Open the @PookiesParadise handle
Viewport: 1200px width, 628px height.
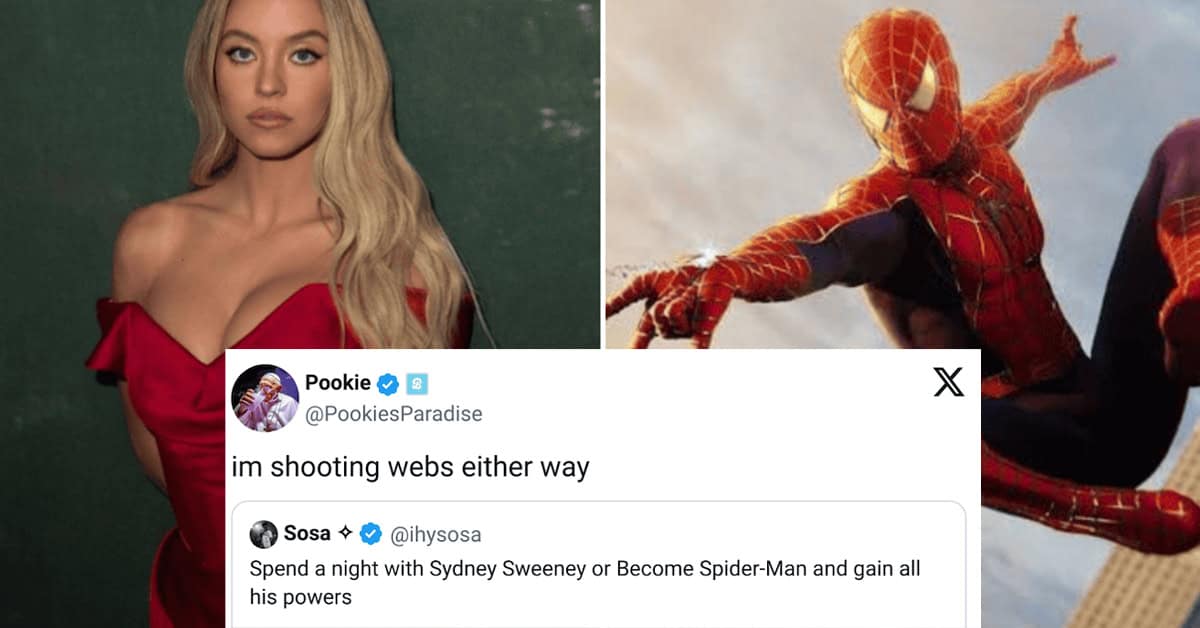(x=394, y=414)
